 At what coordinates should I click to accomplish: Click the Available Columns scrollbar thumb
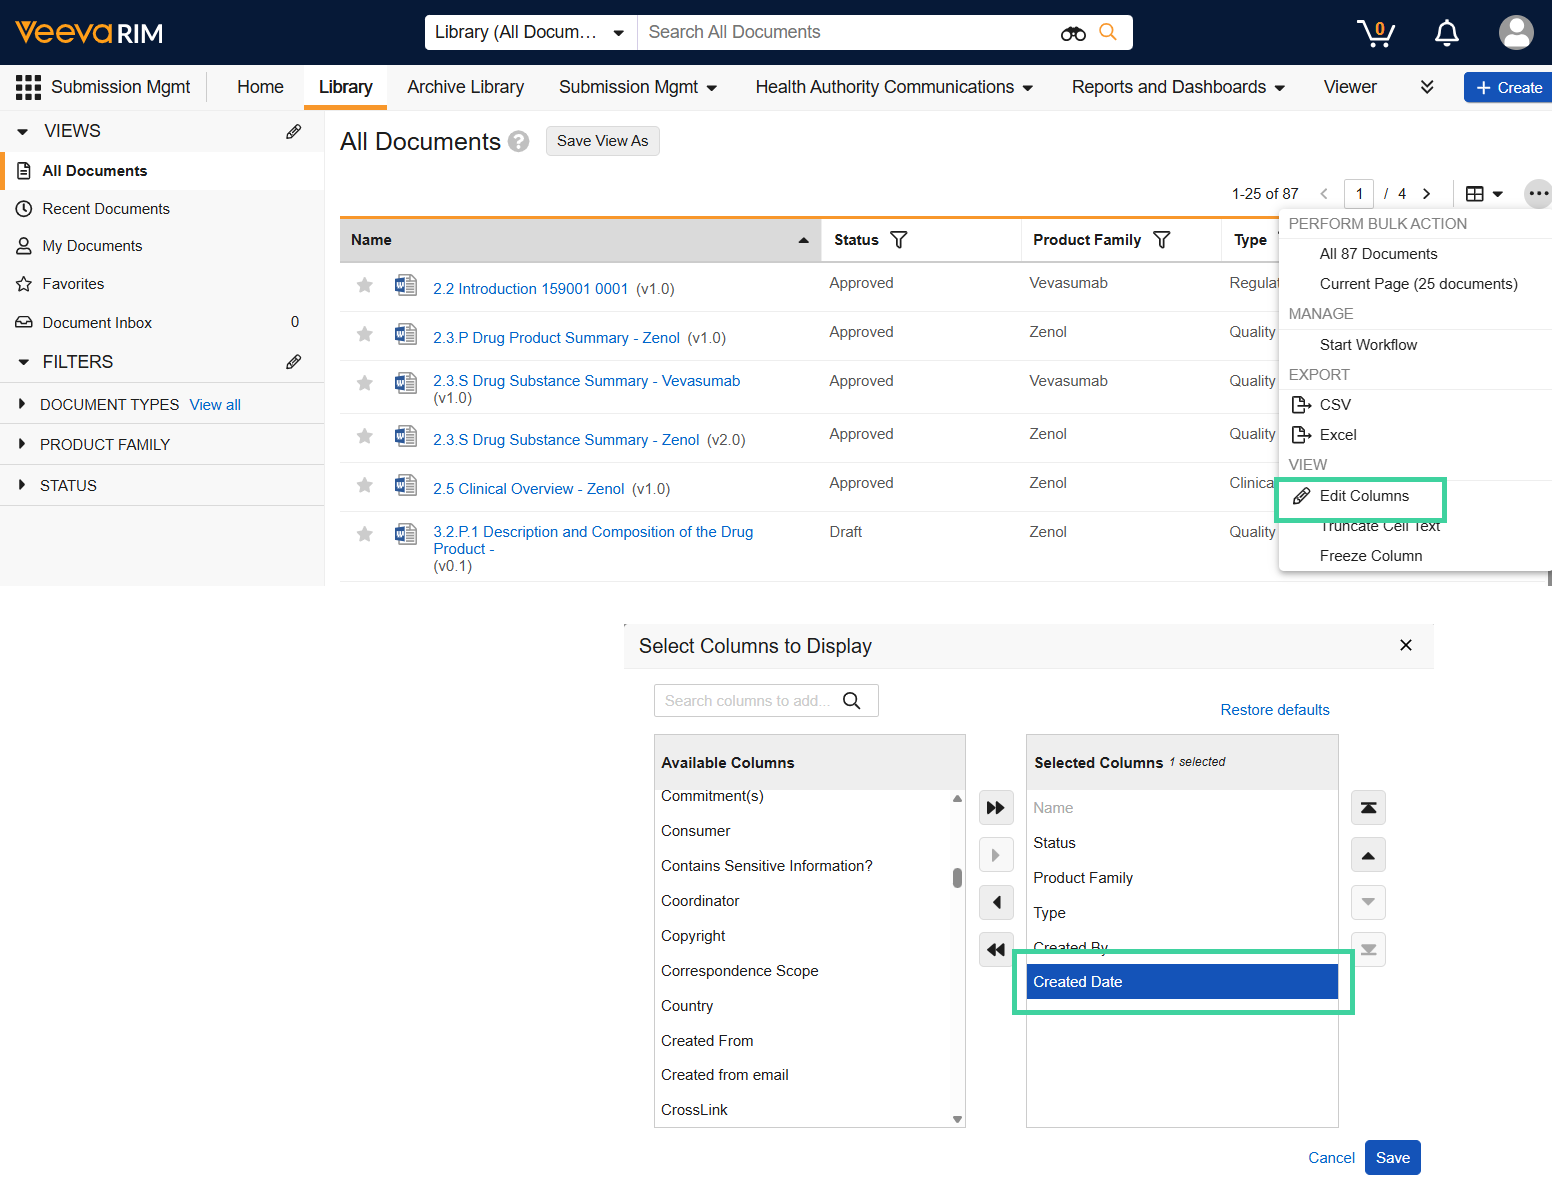pos(957,878)
